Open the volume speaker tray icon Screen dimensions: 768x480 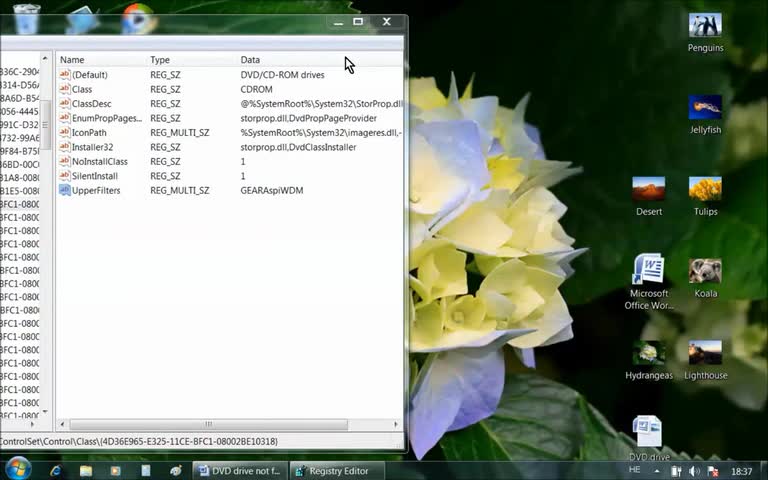pyautogui.click(x=694, y=471)
